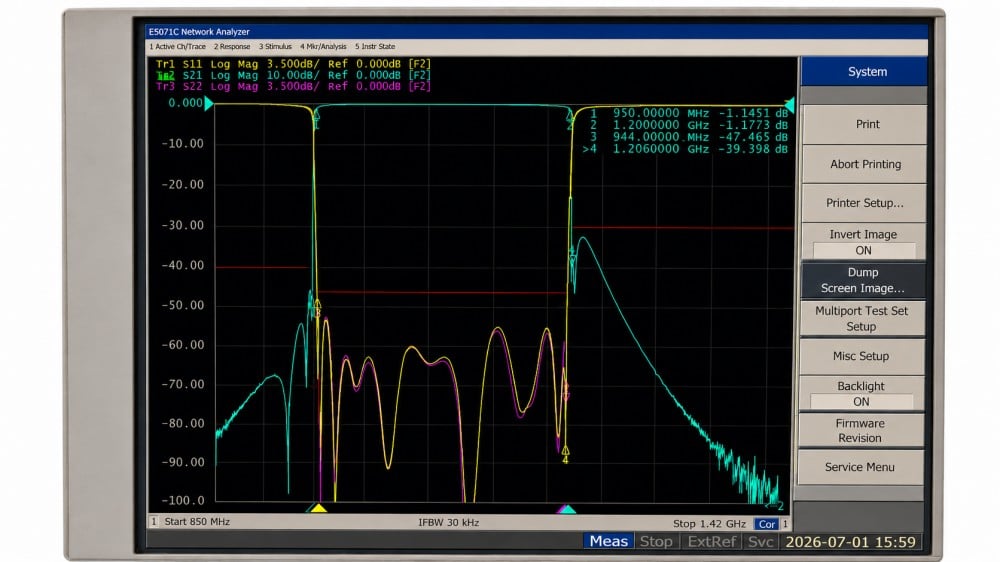1000x562 pixels.
Task: Select trace Tr3 S22 label
Action: [293, 86]
